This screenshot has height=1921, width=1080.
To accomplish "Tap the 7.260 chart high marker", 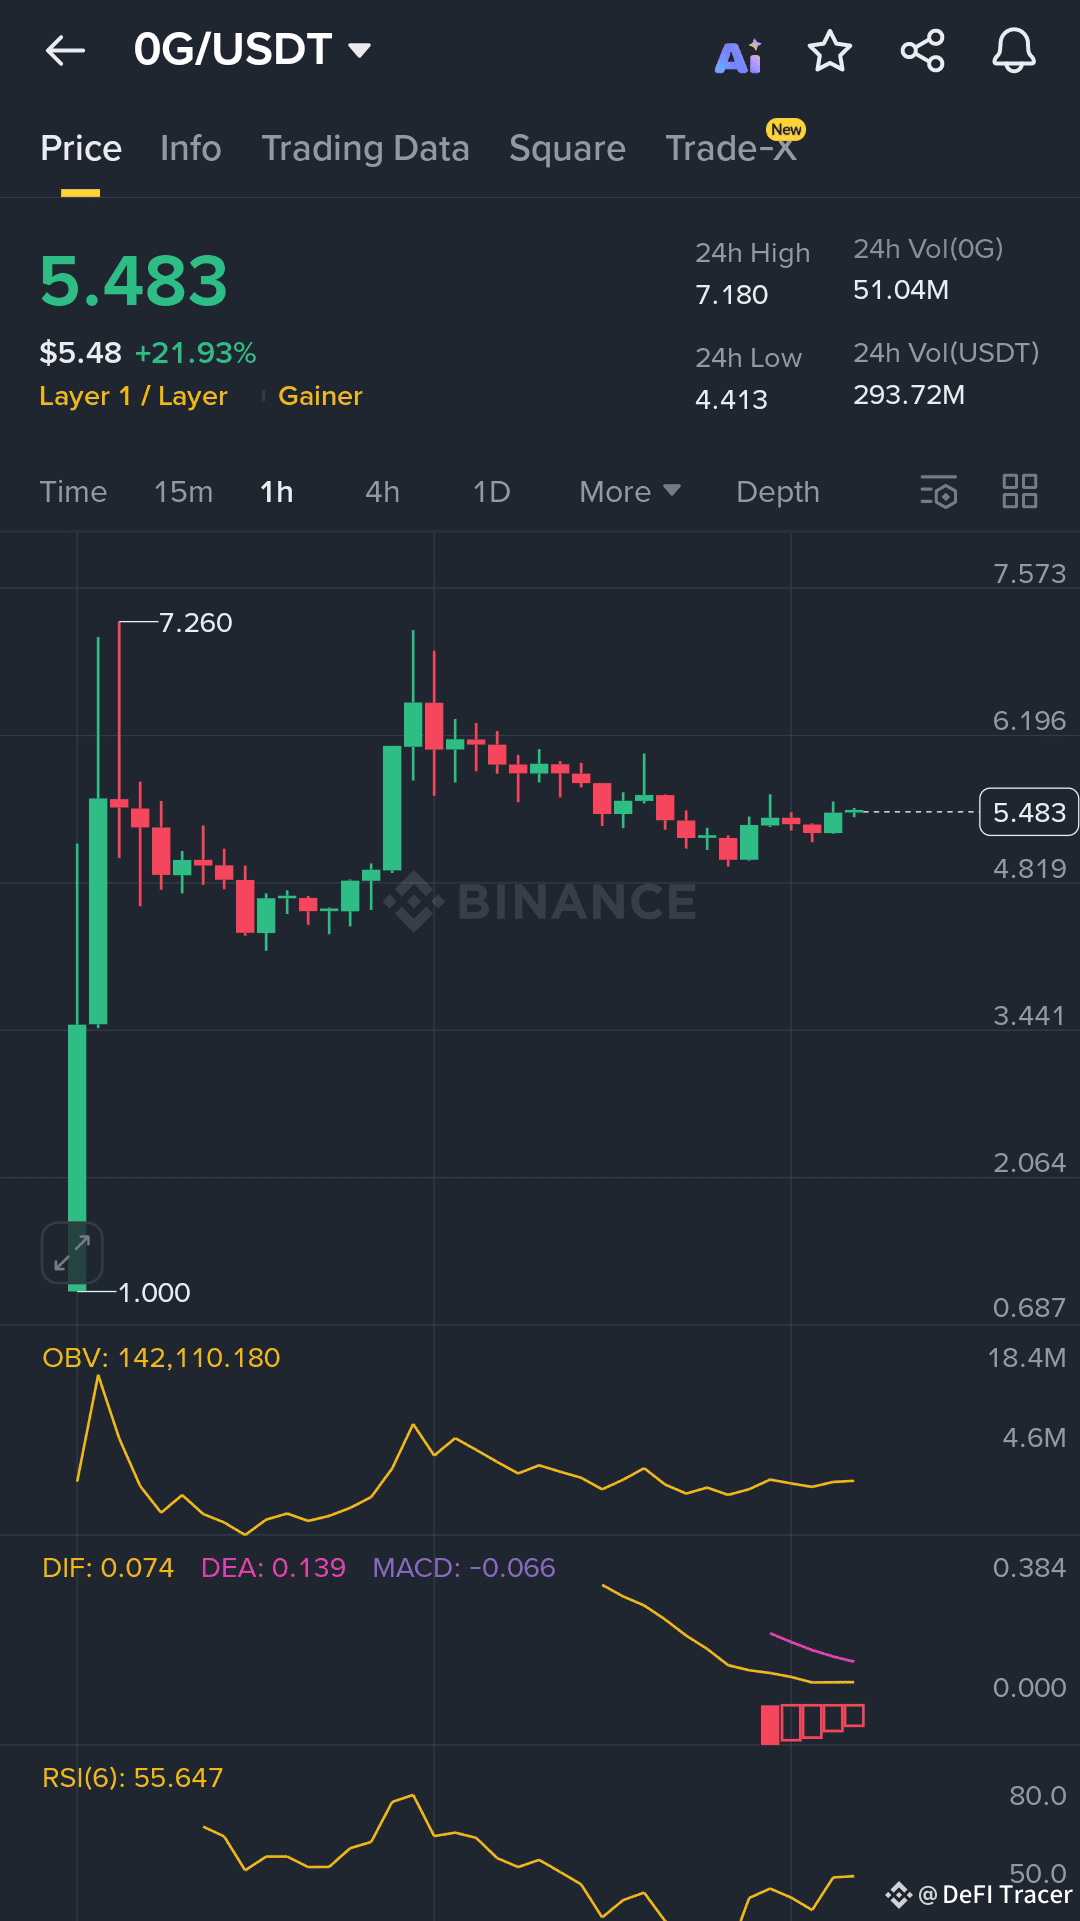I will (x=195, y=623).
